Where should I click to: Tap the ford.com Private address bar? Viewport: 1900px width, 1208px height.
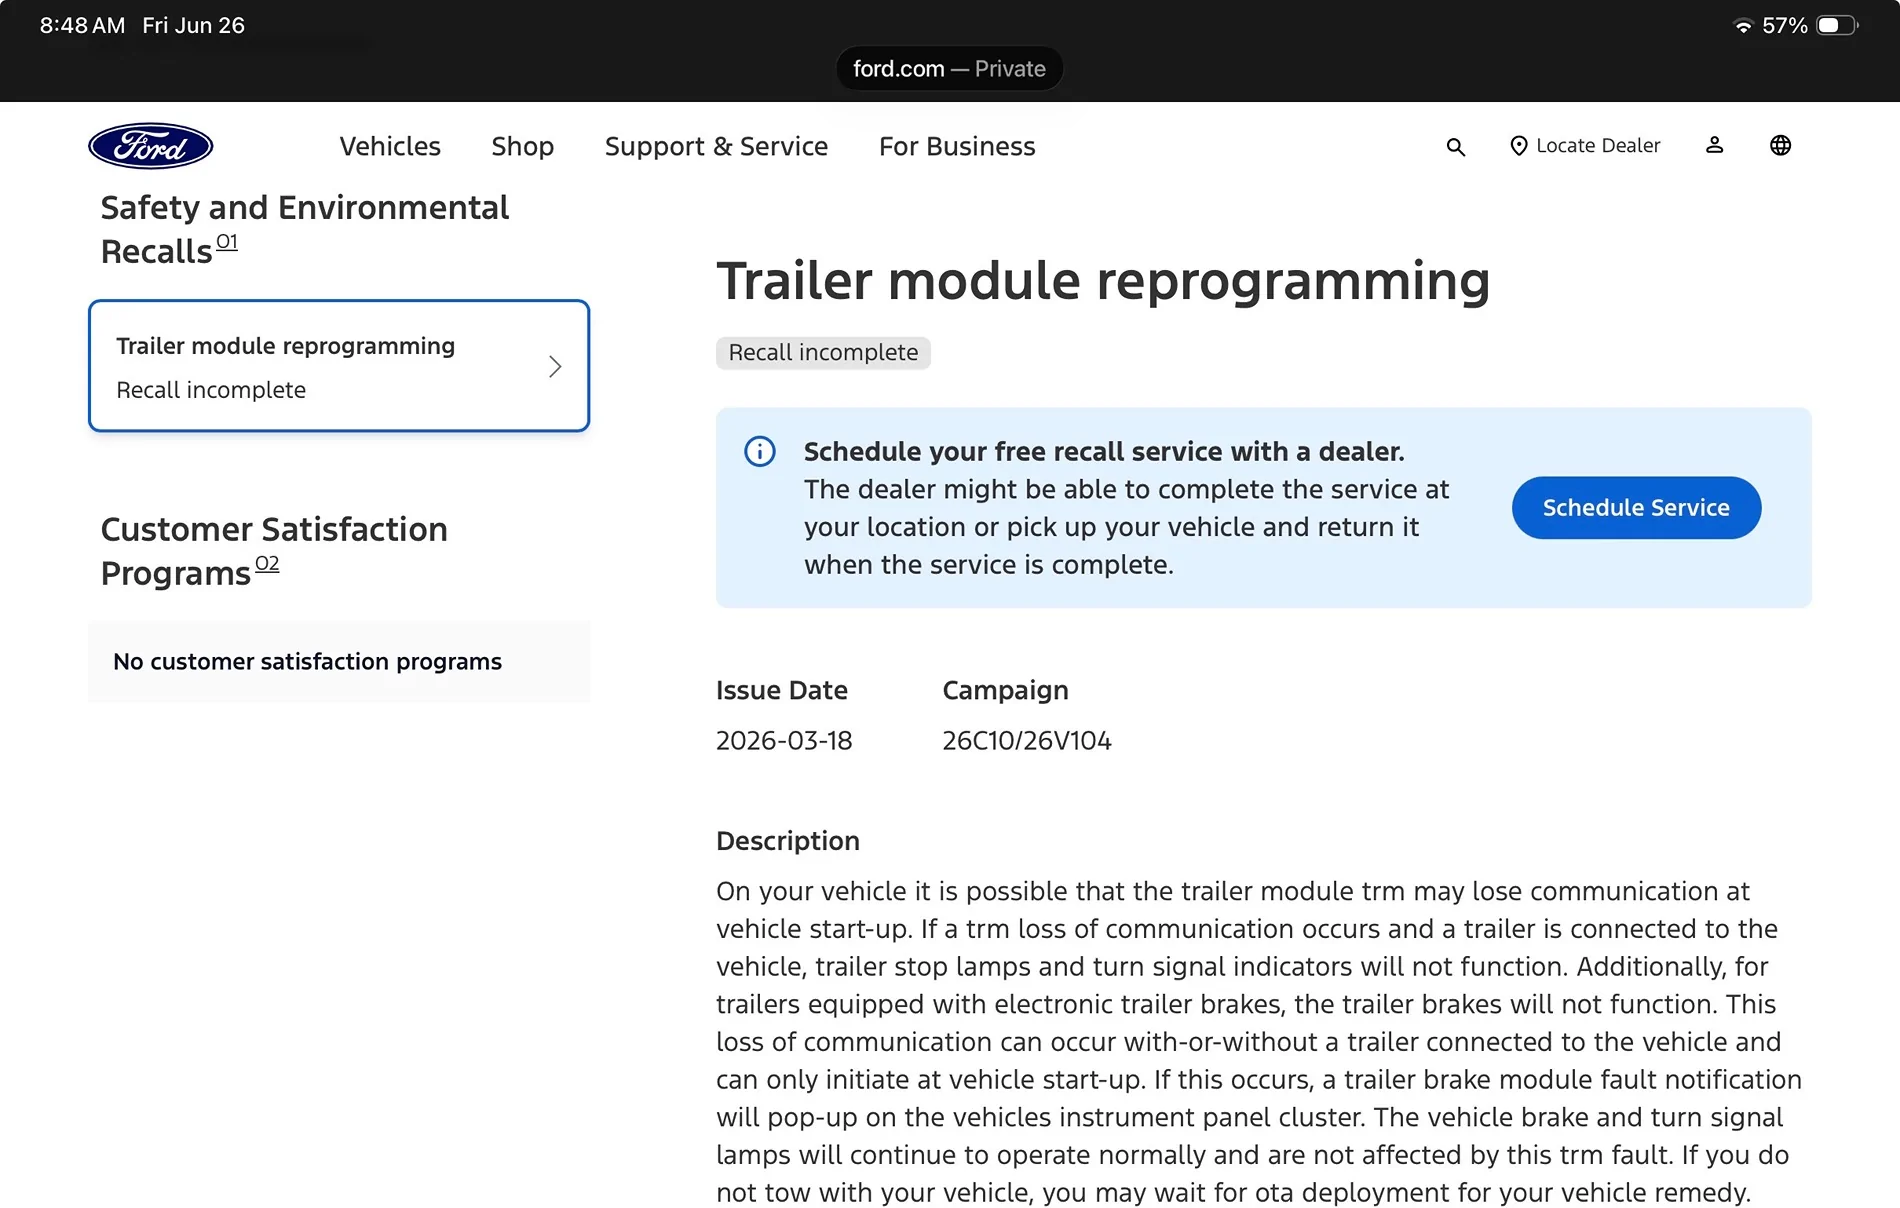949,69
